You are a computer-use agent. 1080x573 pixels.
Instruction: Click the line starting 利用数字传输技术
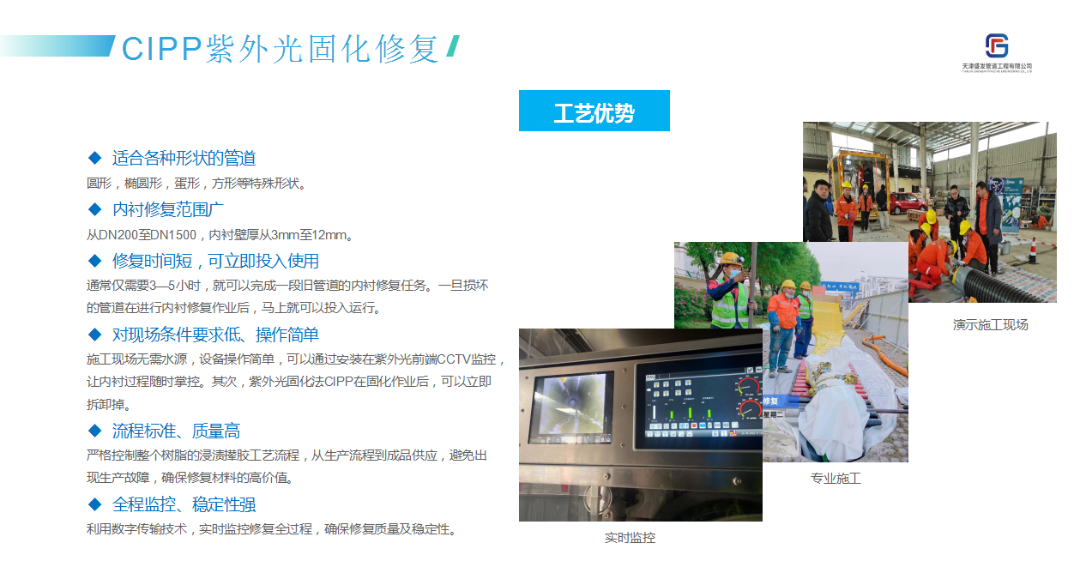273,529
